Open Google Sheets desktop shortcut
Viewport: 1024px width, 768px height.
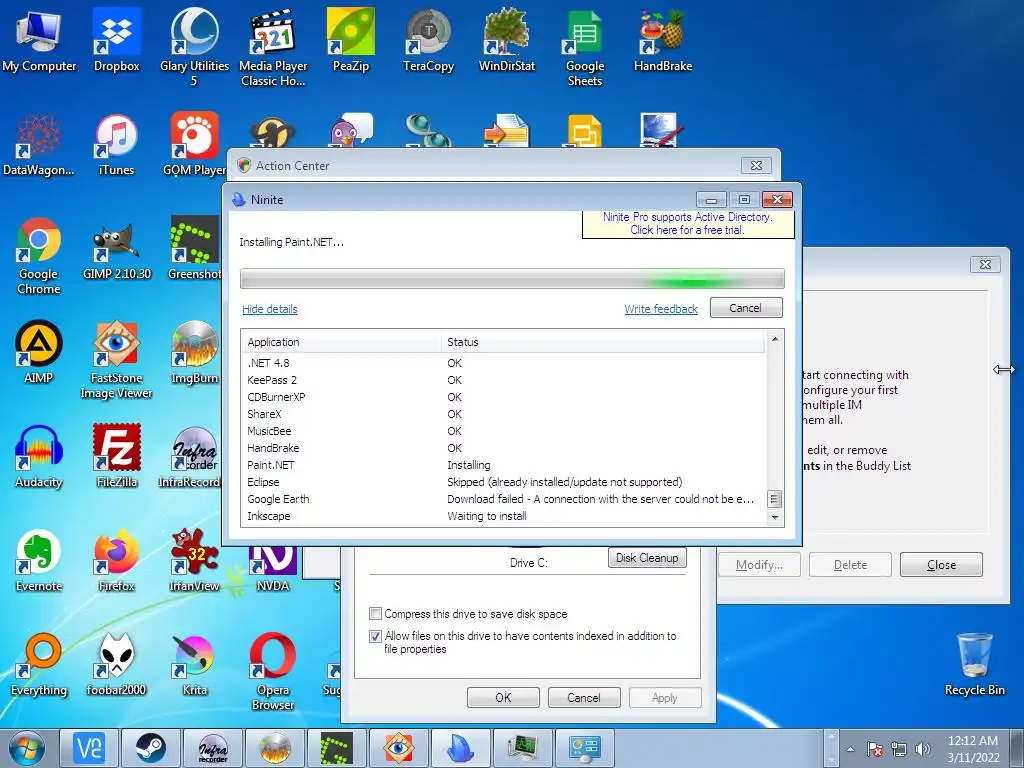click(x=584, y=47)
